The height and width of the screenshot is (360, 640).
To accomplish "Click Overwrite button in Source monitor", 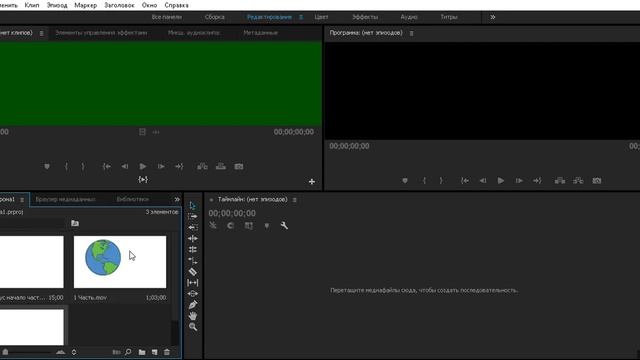I will pos(221,167).
